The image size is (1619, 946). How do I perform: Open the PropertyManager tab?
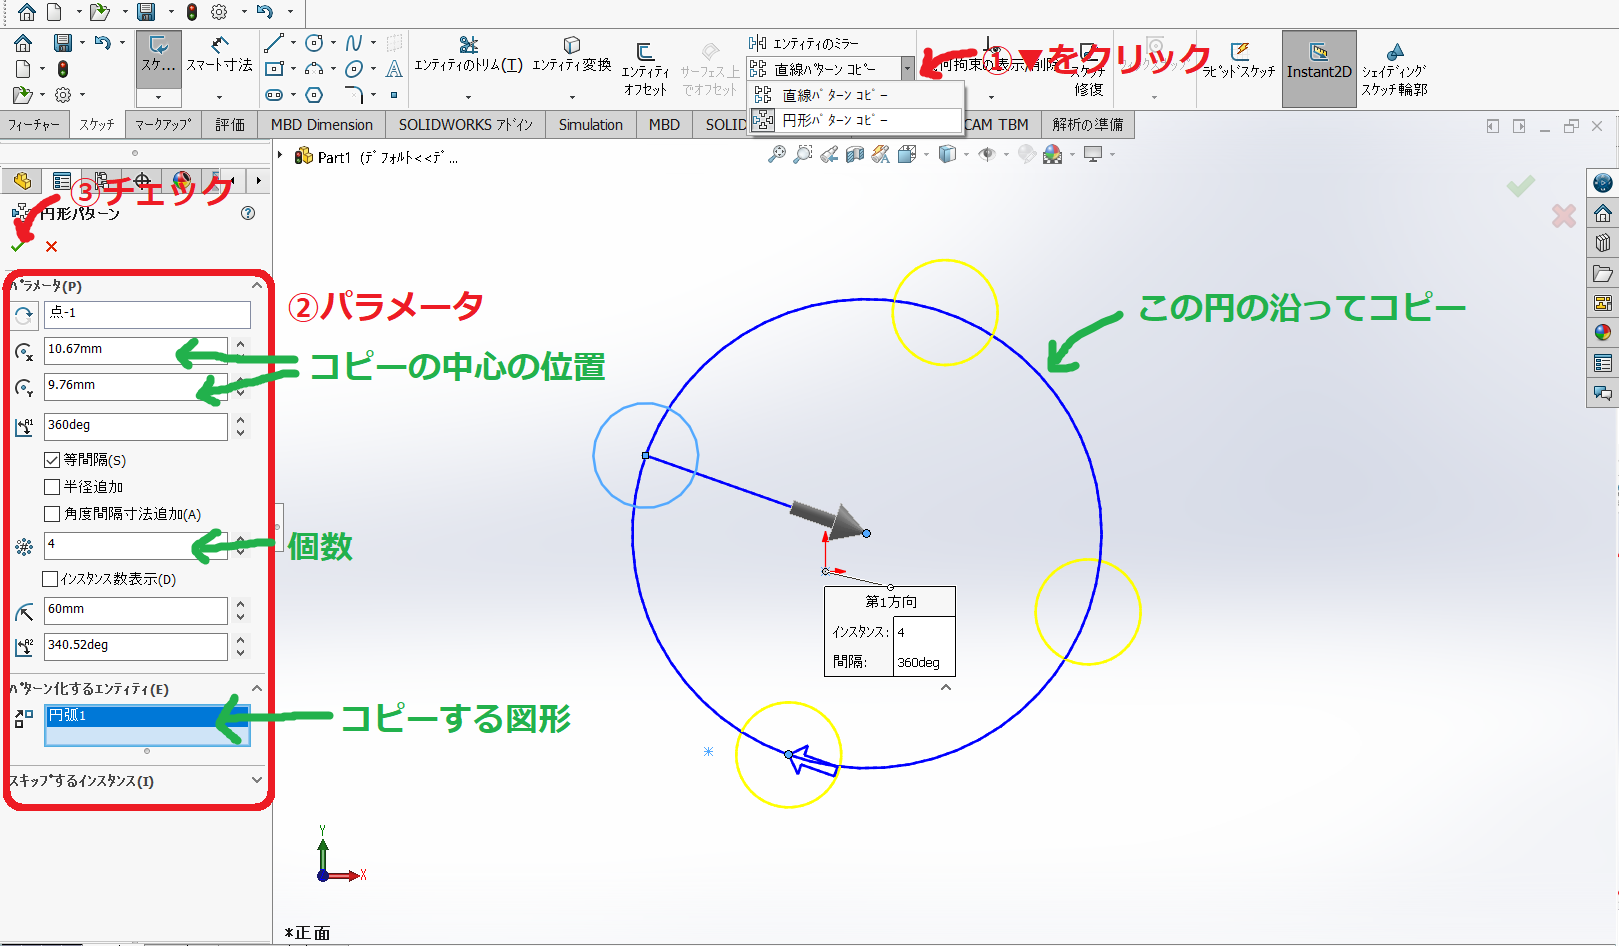62,181
